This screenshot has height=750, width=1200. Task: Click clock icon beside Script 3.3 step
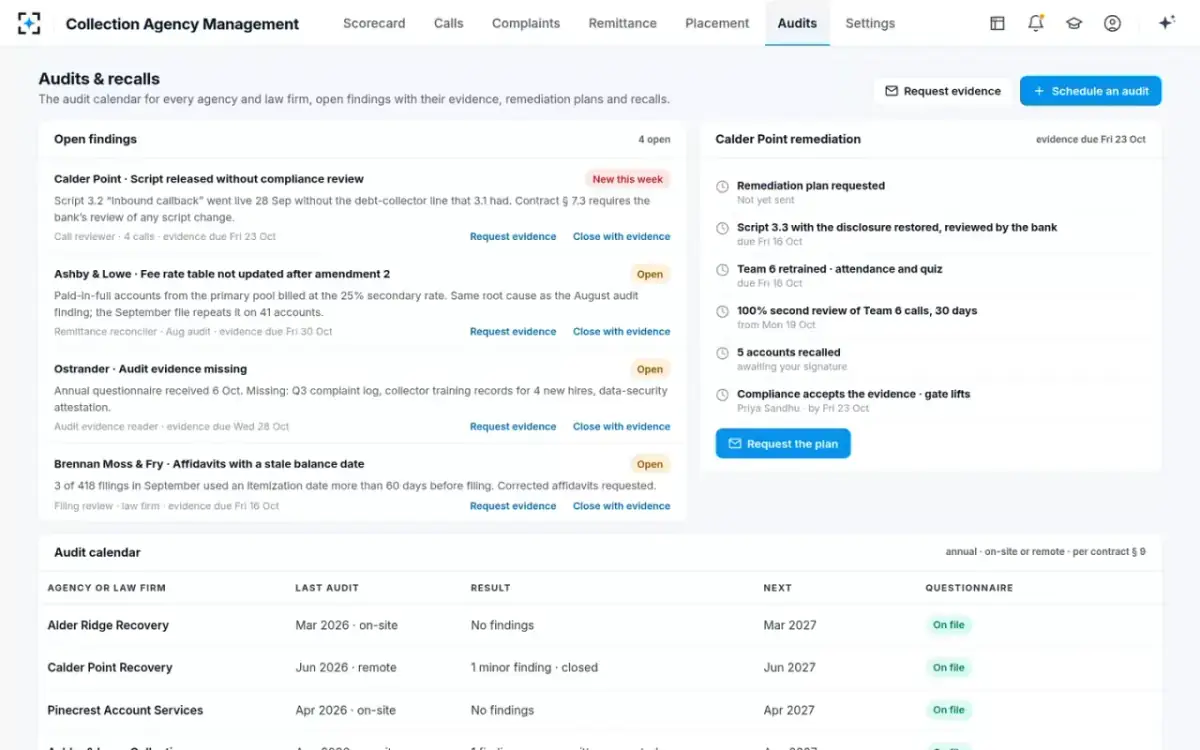tap(723, 228)
